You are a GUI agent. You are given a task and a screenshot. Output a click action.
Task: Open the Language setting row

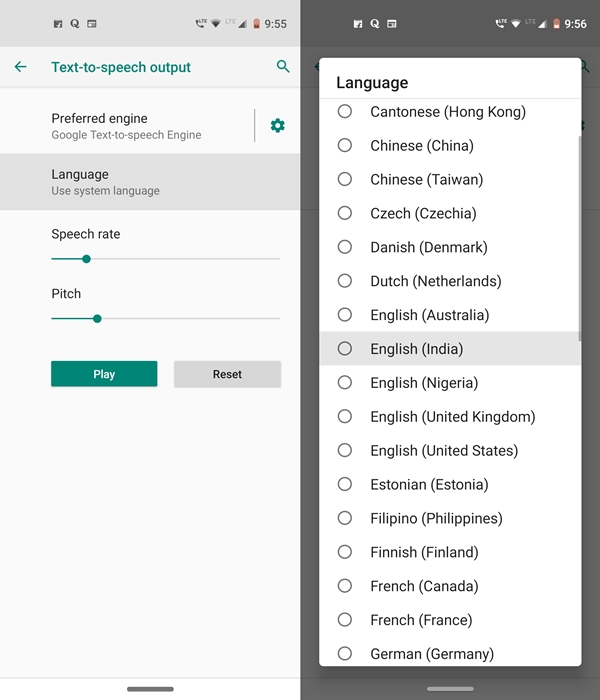tap(150, 182)
